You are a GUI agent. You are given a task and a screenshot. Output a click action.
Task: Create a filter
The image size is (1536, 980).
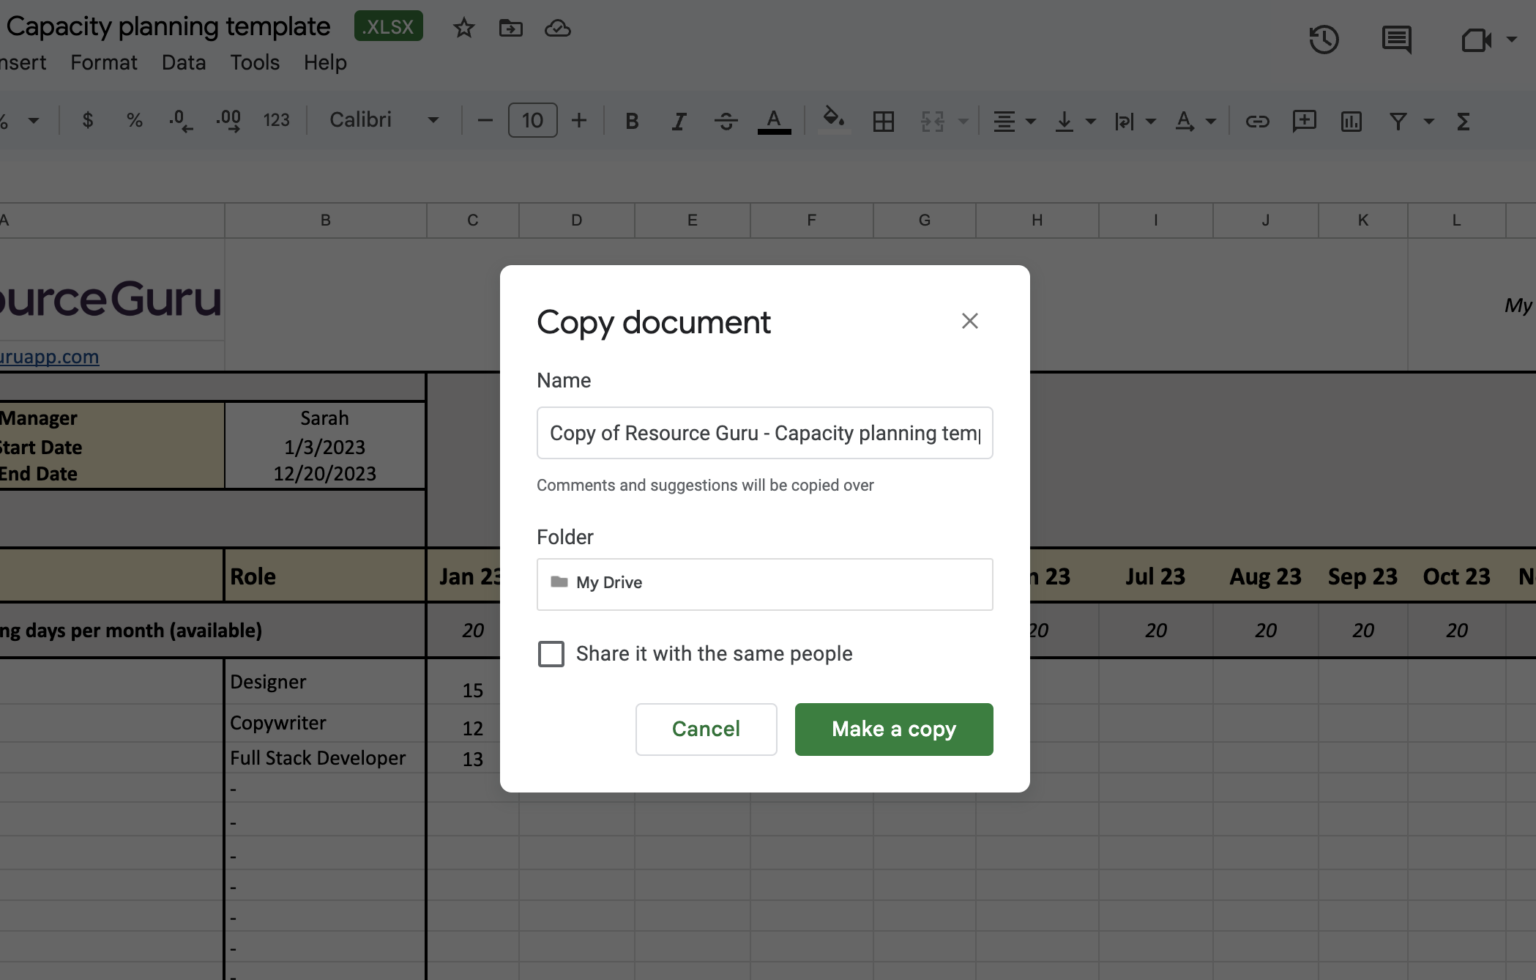[1397, 121]
